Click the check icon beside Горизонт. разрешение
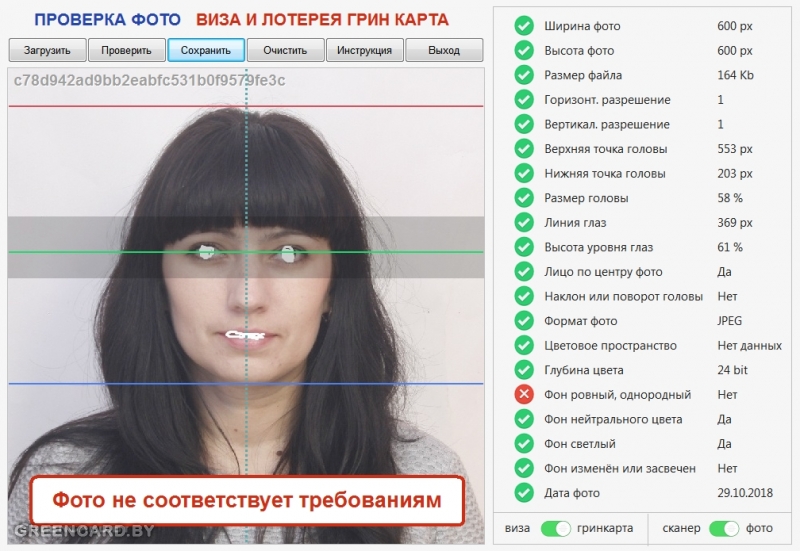Image resolution: width=800 pixels, height=551 pixels. (524, 99)
